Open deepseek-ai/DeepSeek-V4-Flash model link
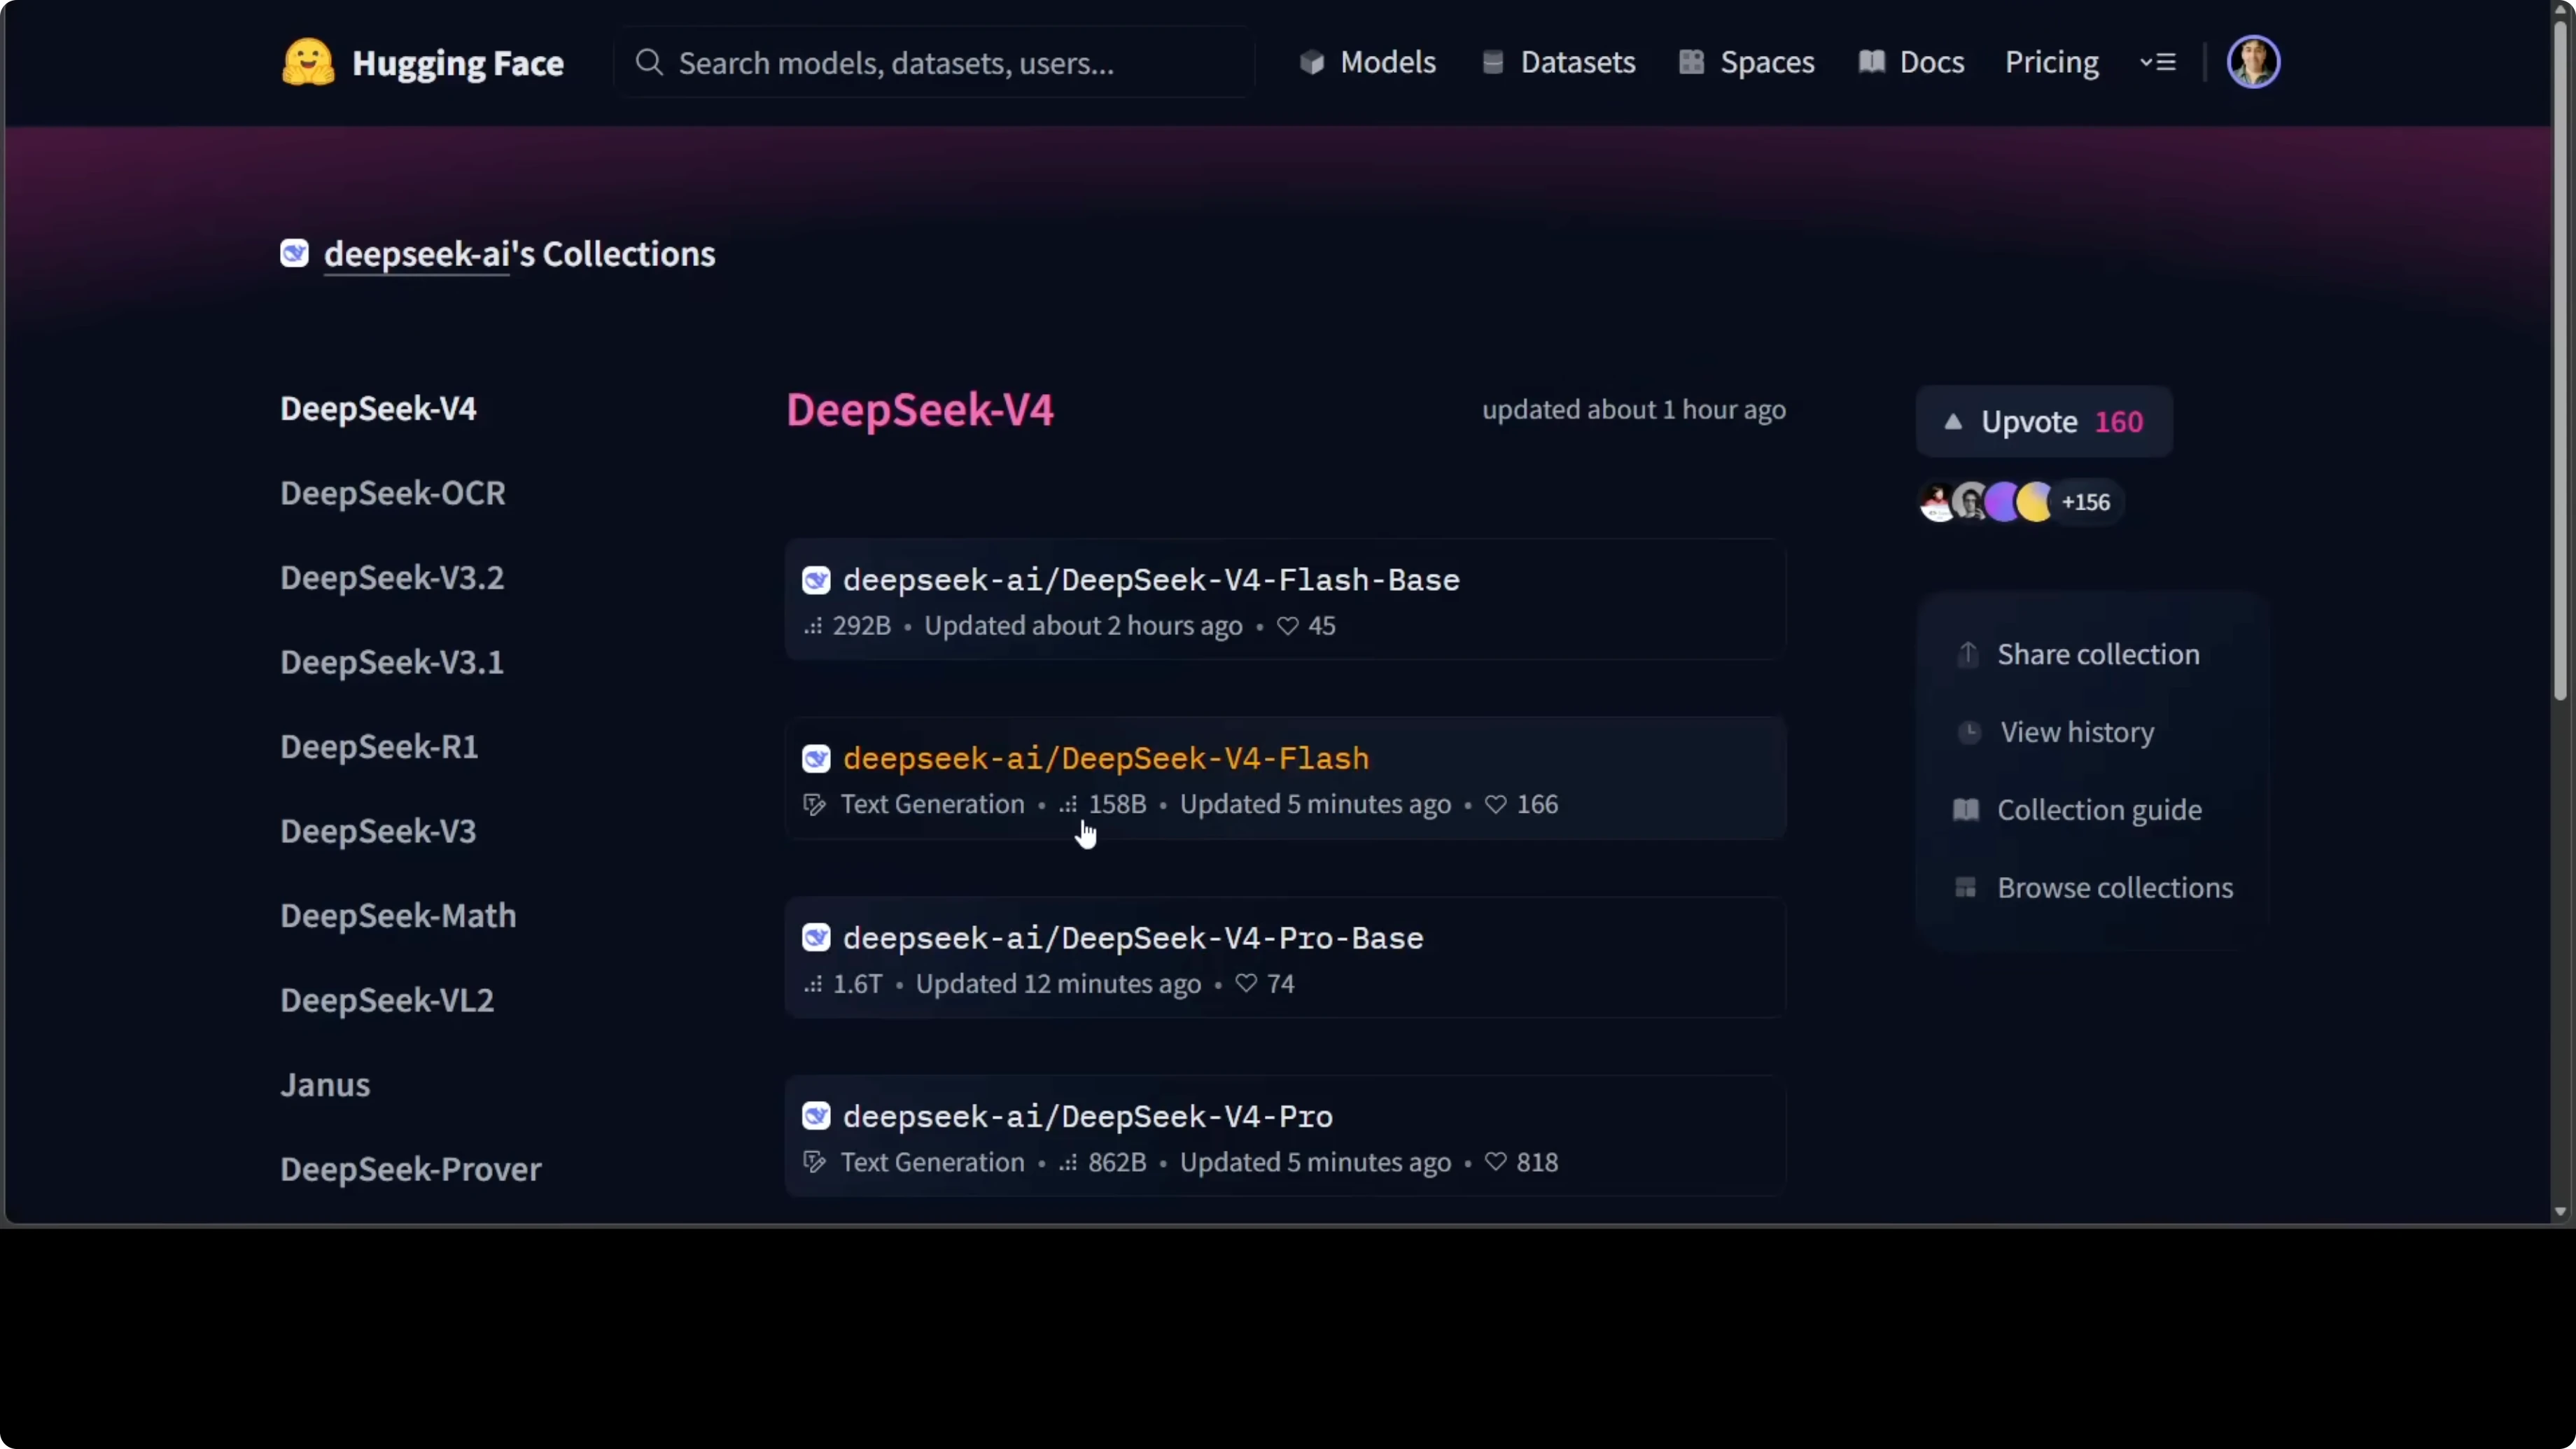The image size is (2576, 1449). [x=1105, y=758]
